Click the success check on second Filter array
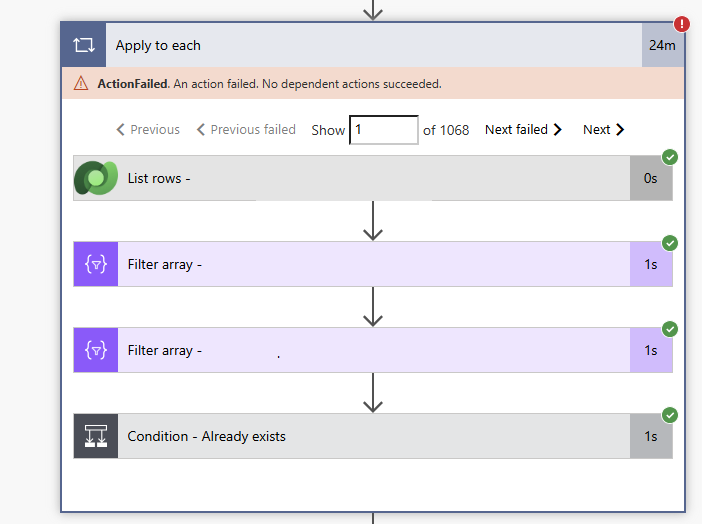The image size is (702, 524). (x=670, y=329)
